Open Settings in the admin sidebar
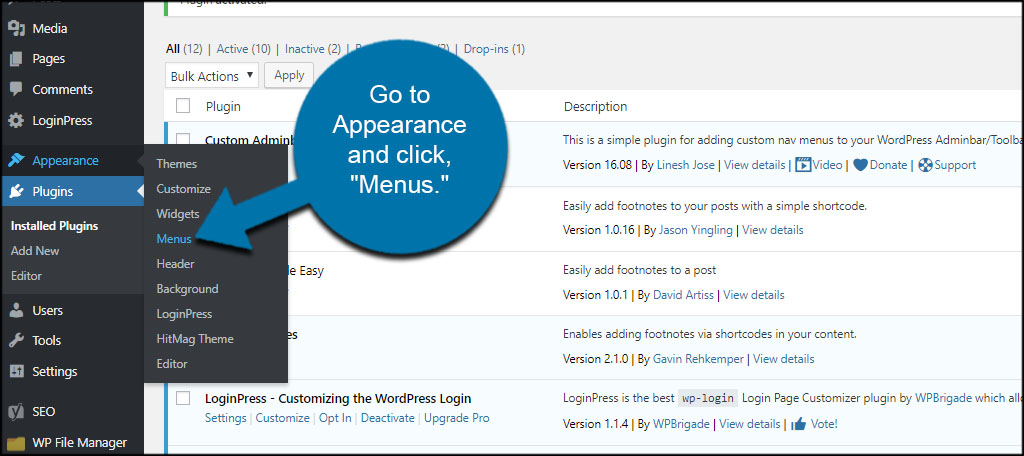Screen dimensions: 1024x456 coord(55,372)
